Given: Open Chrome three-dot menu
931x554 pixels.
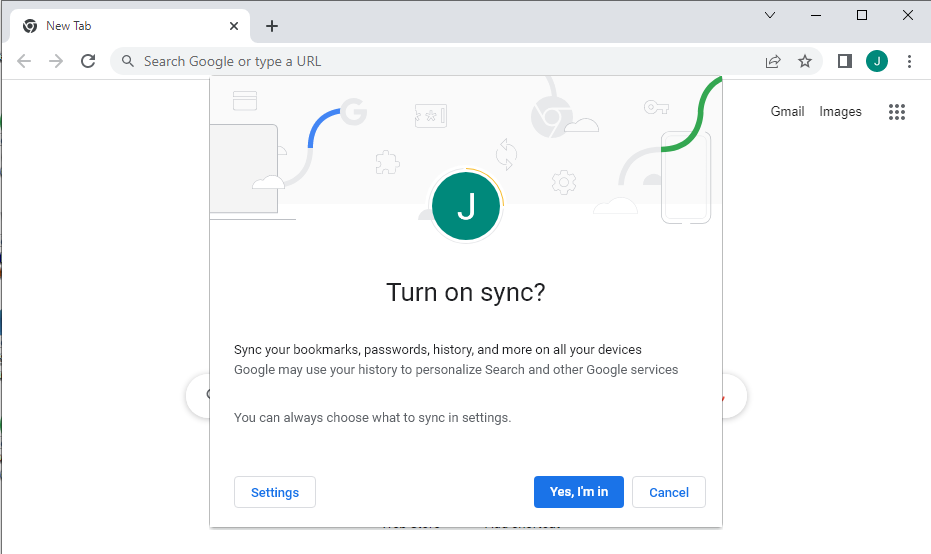Looking at the screenshot, I should click(x=909, y=61).
